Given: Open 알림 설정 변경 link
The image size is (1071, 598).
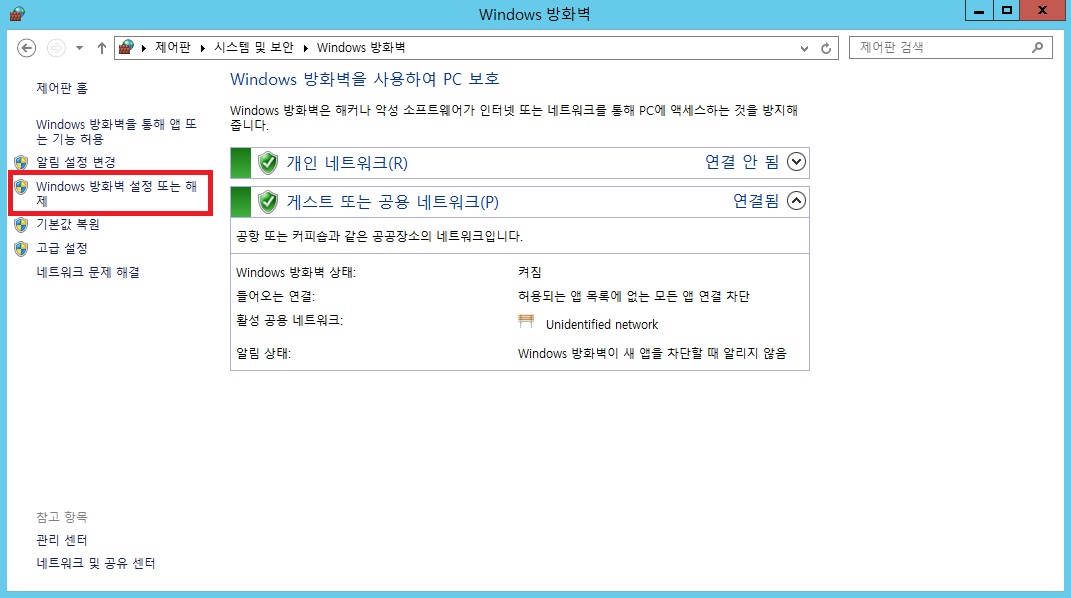Looking at the screenshot, I should 76,162.
